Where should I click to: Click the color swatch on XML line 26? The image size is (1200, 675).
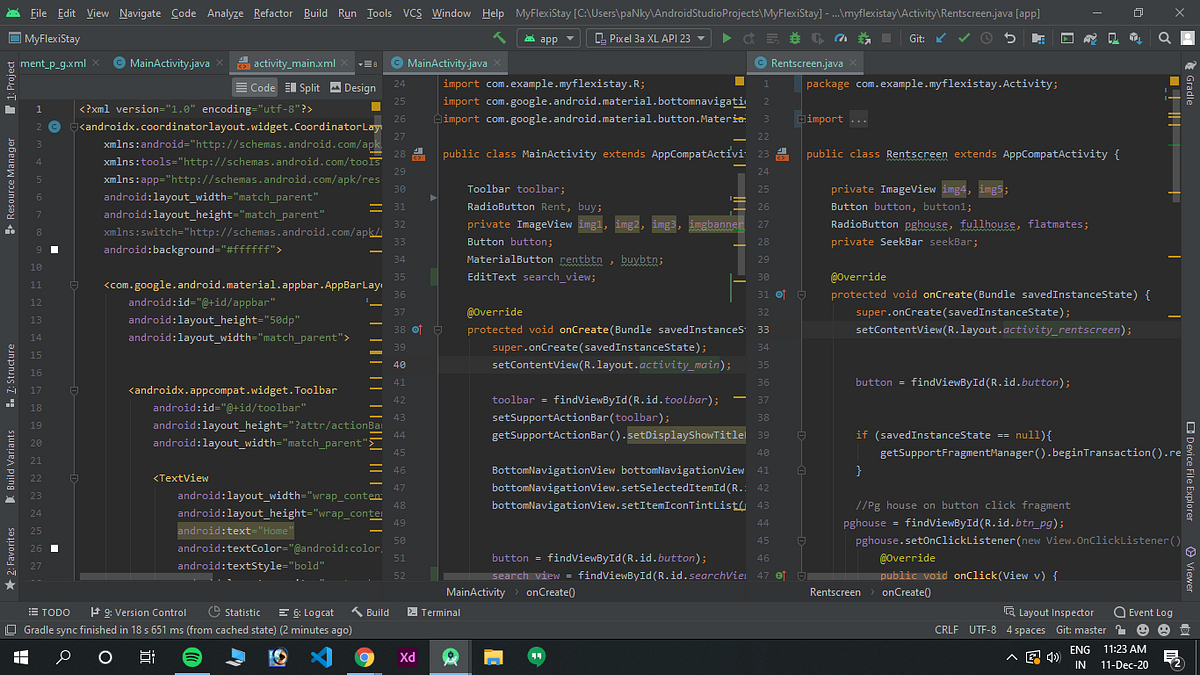coord(54,548)
